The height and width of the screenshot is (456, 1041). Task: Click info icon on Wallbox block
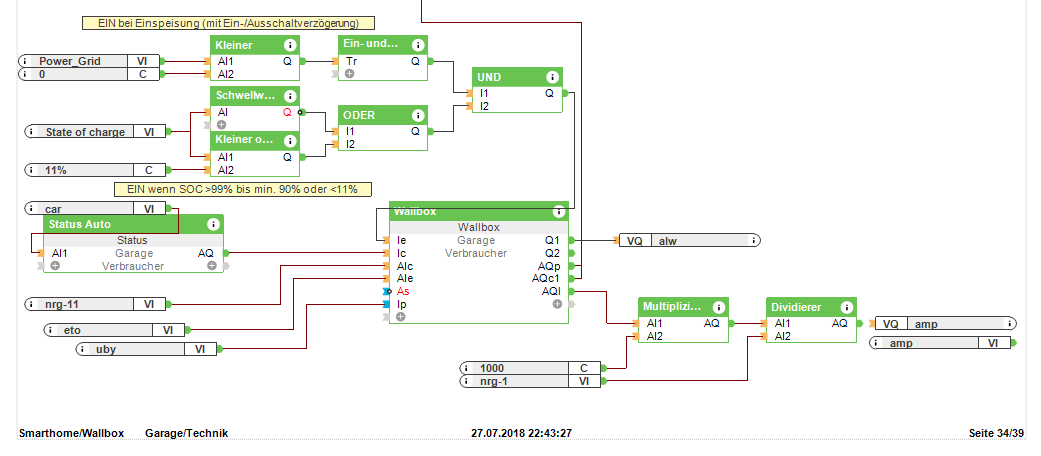coord(559,212)
